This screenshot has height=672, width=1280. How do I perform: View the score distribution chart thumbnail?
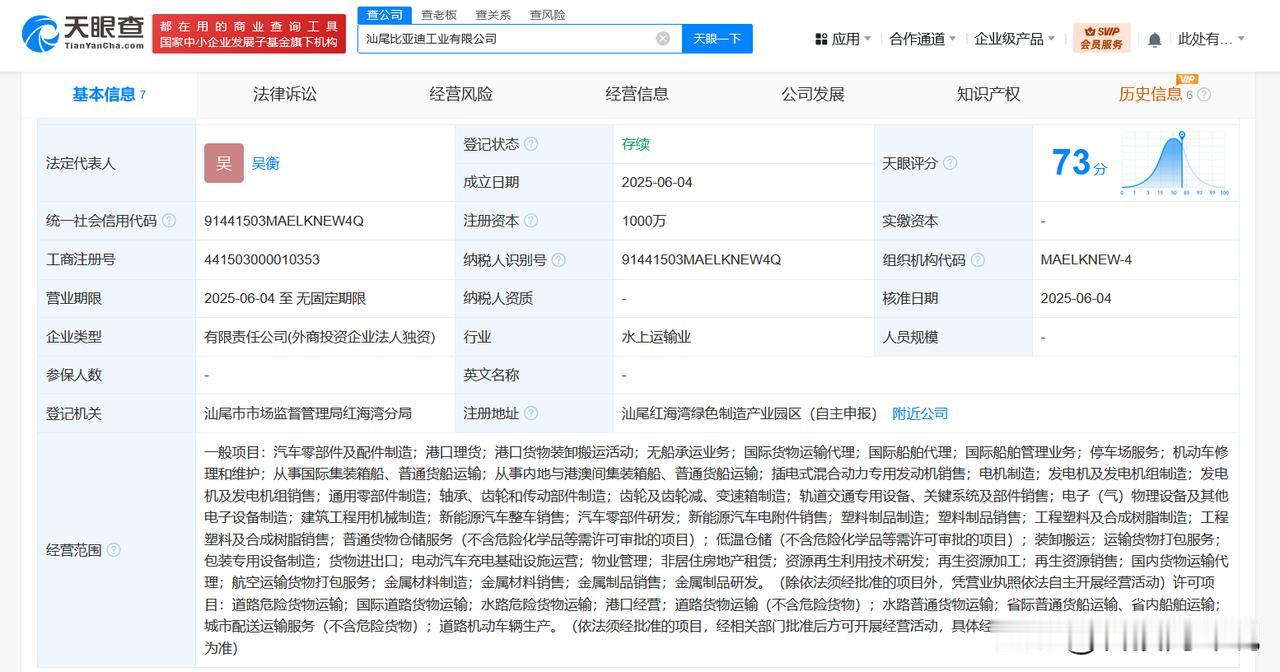pyautogui.click(x=1175, y=163)
